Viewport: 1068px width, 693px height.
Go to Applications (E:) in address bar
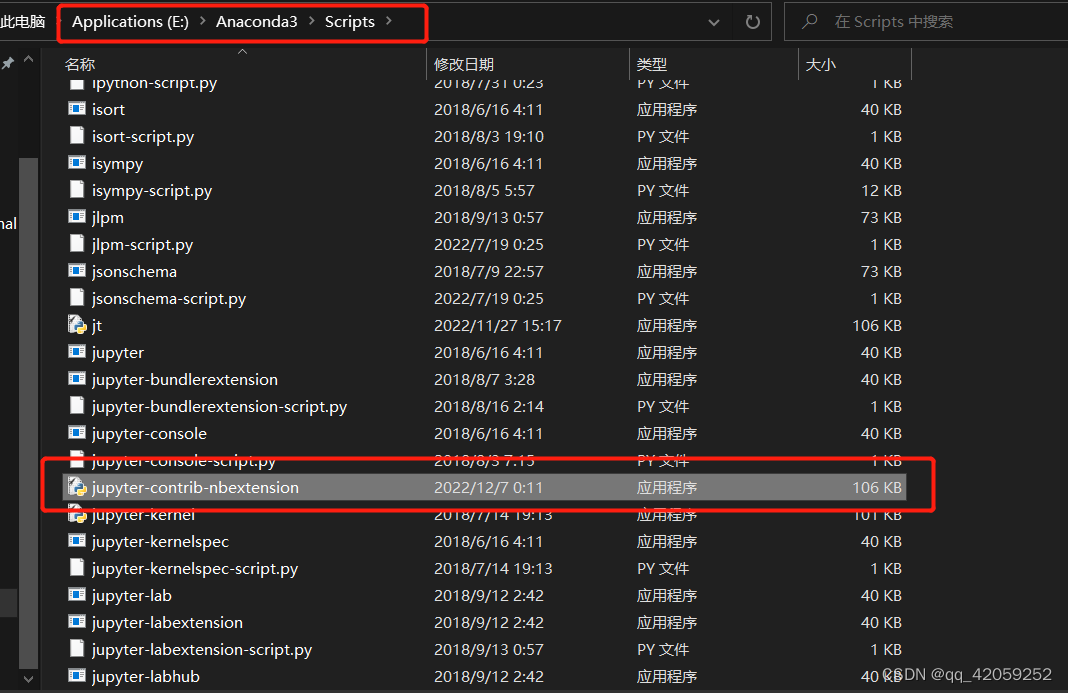130,22
